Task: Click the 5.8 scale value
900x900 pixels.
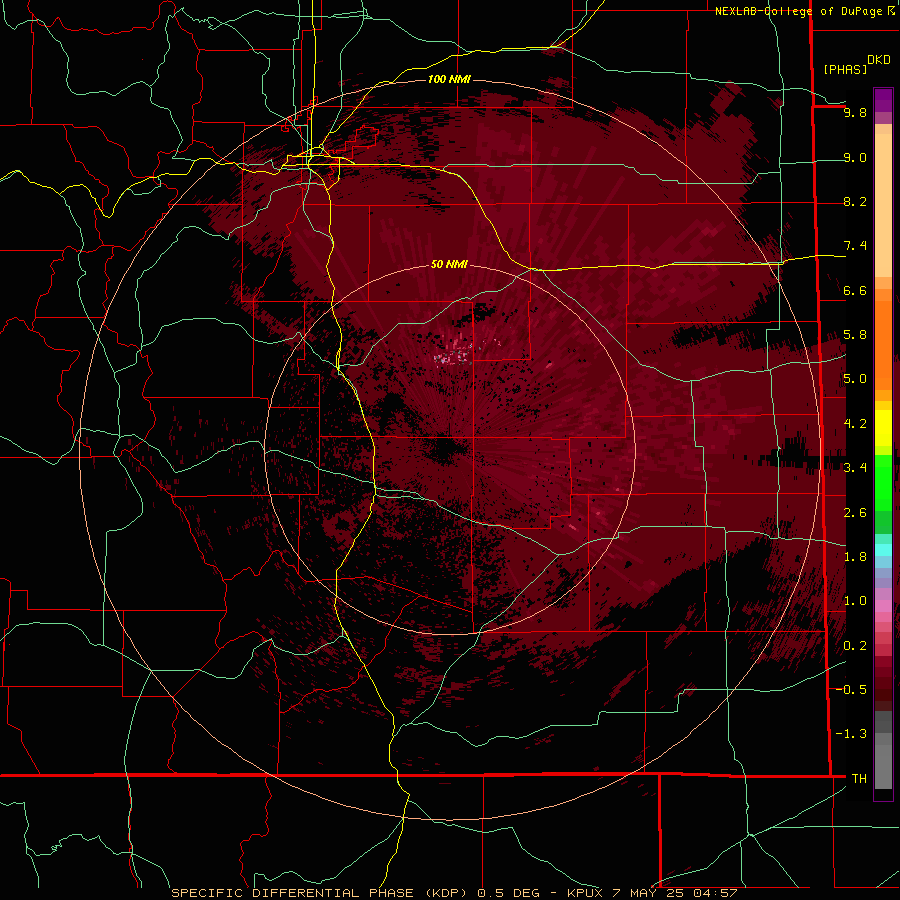Action: click(855, 335)
